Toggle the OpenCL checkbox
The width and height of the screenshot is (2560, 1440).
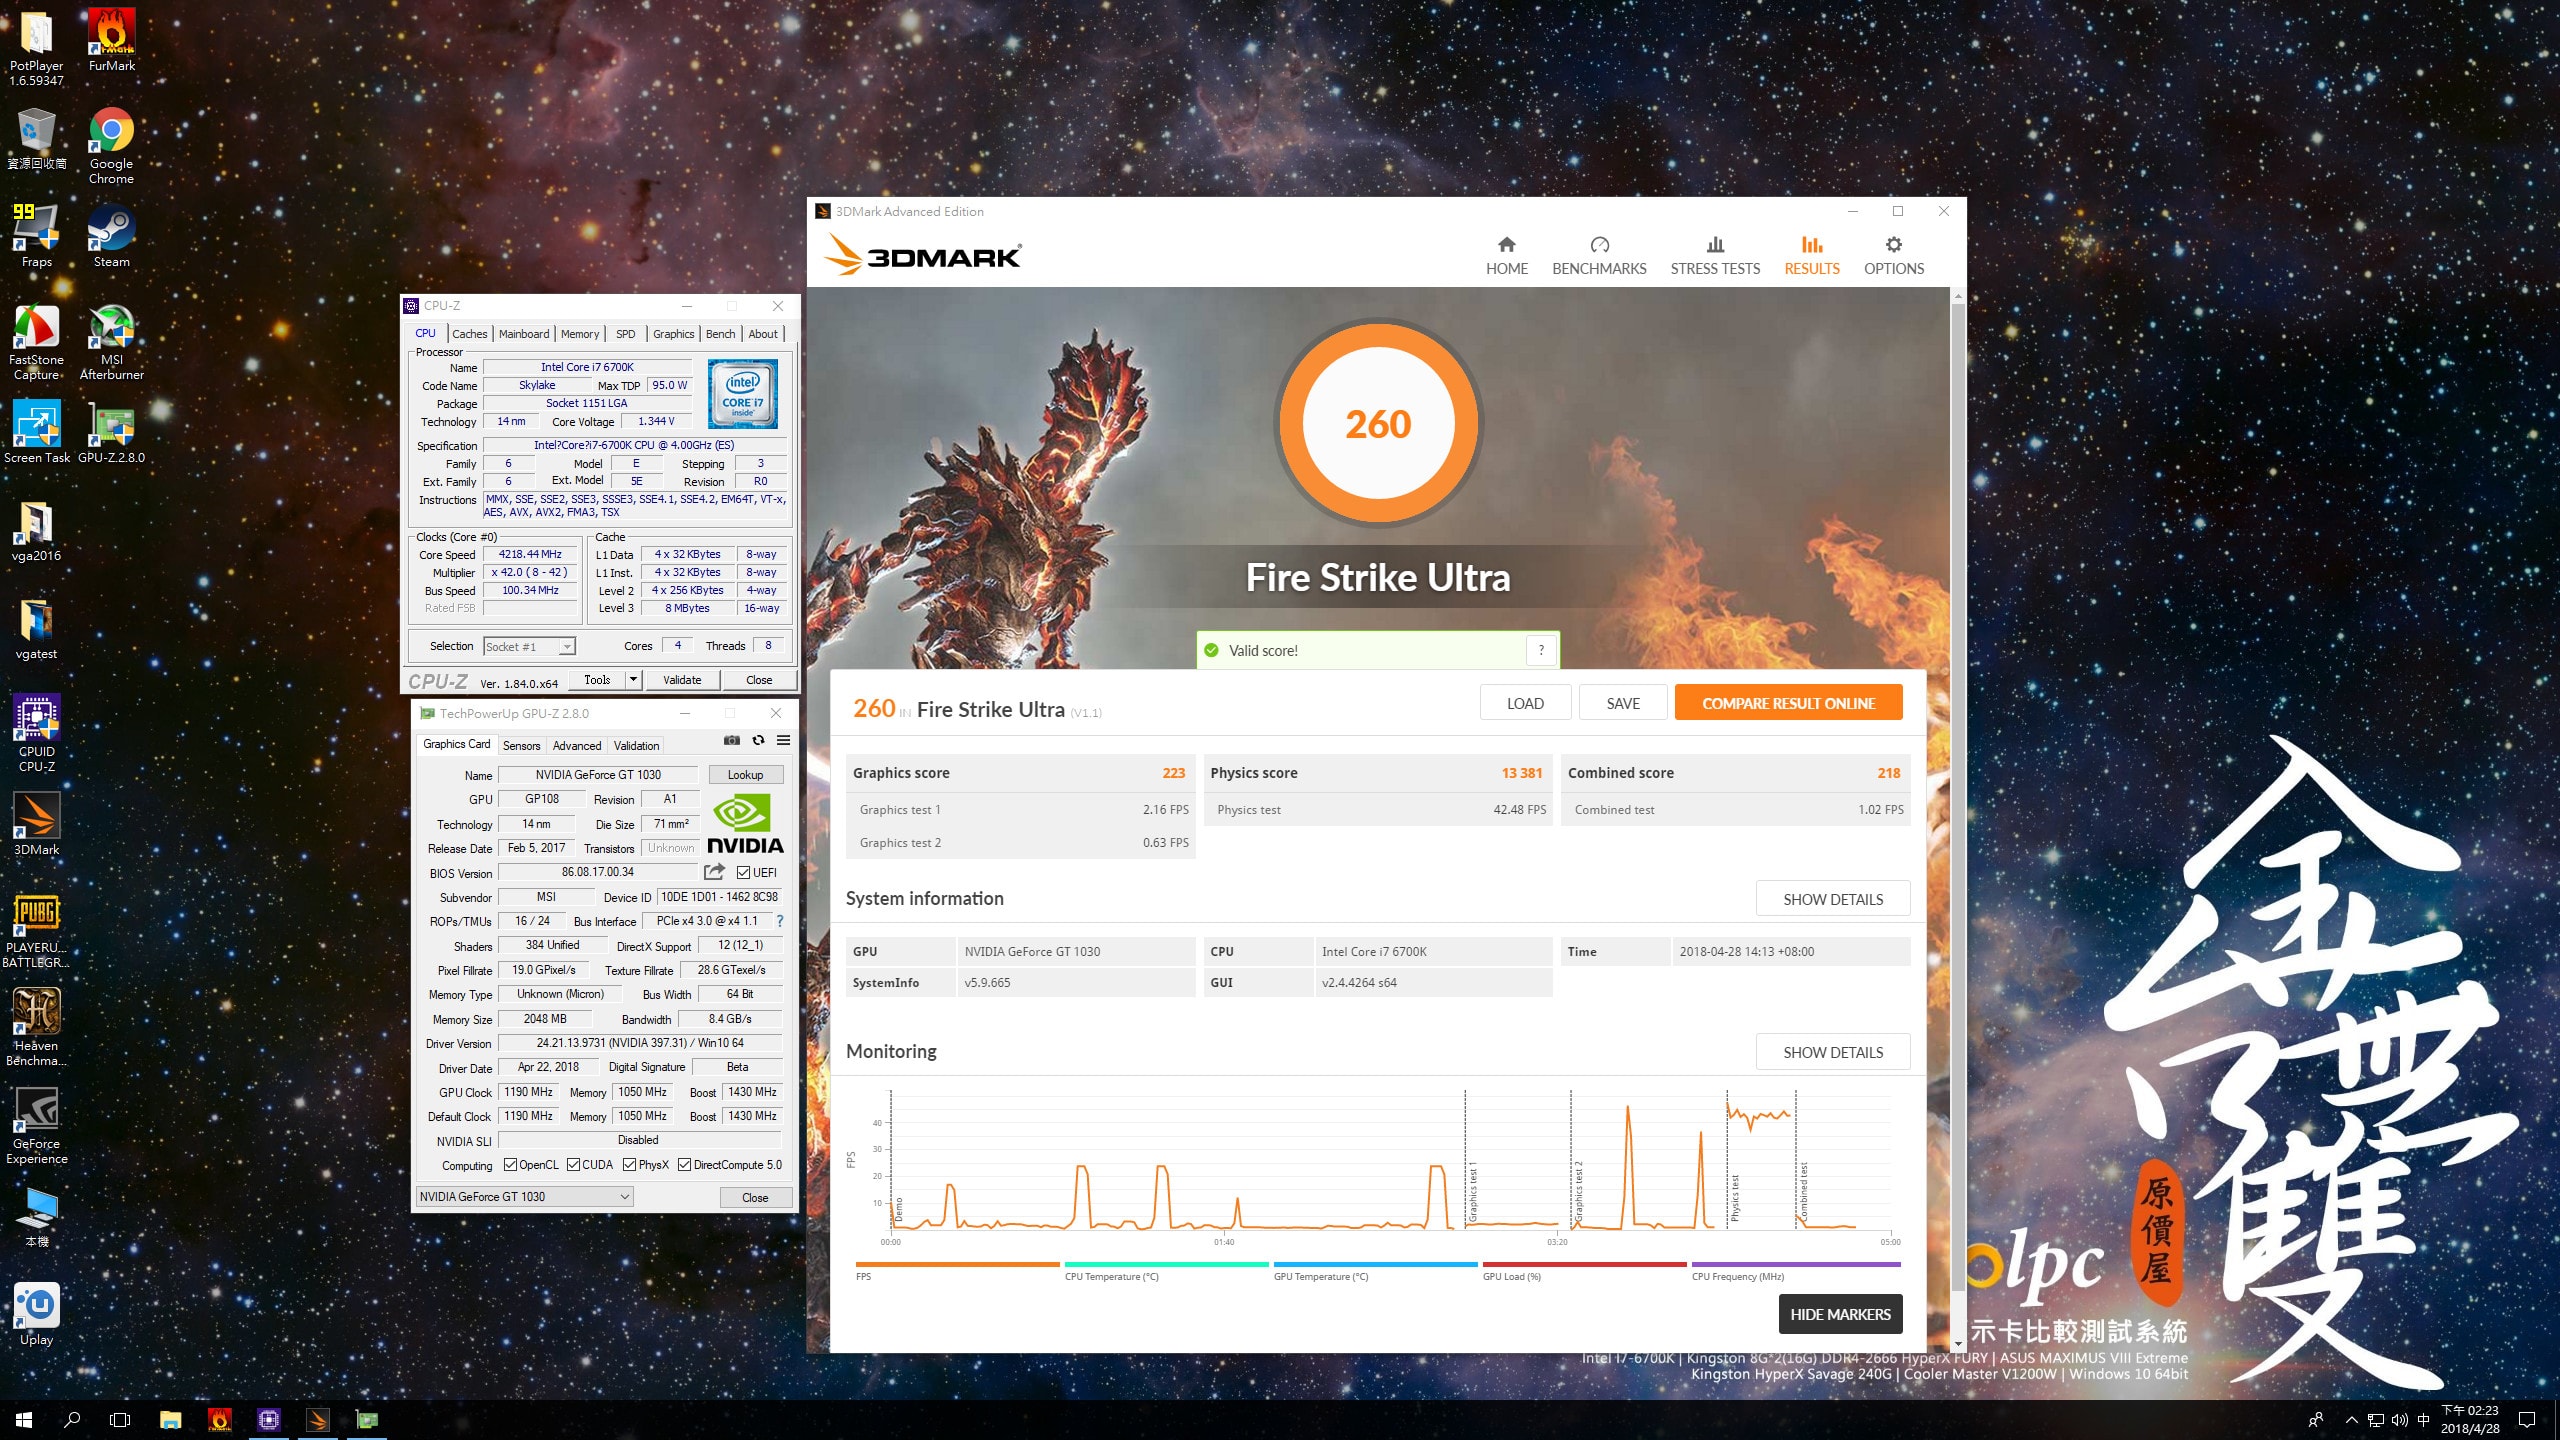(x=510, y=1165)
